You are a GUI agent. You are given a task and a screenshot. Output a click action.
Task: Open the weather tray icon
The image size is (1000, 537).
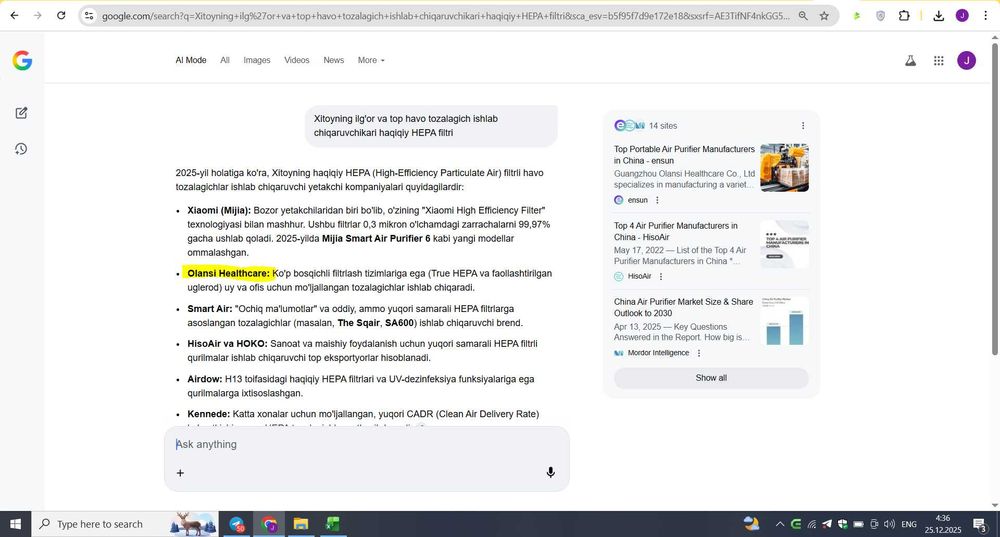click(752, 524)
